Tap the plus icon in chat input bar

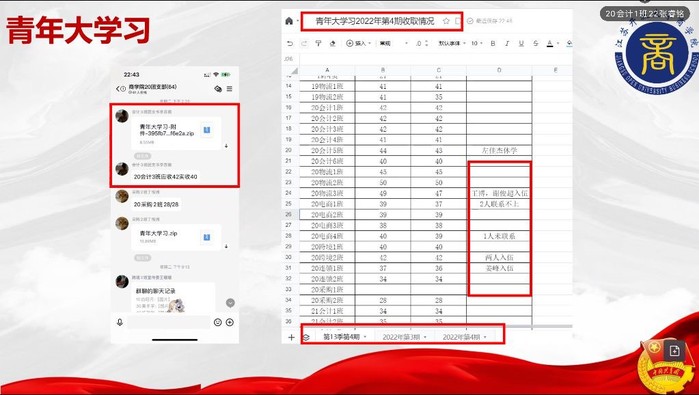230,322
